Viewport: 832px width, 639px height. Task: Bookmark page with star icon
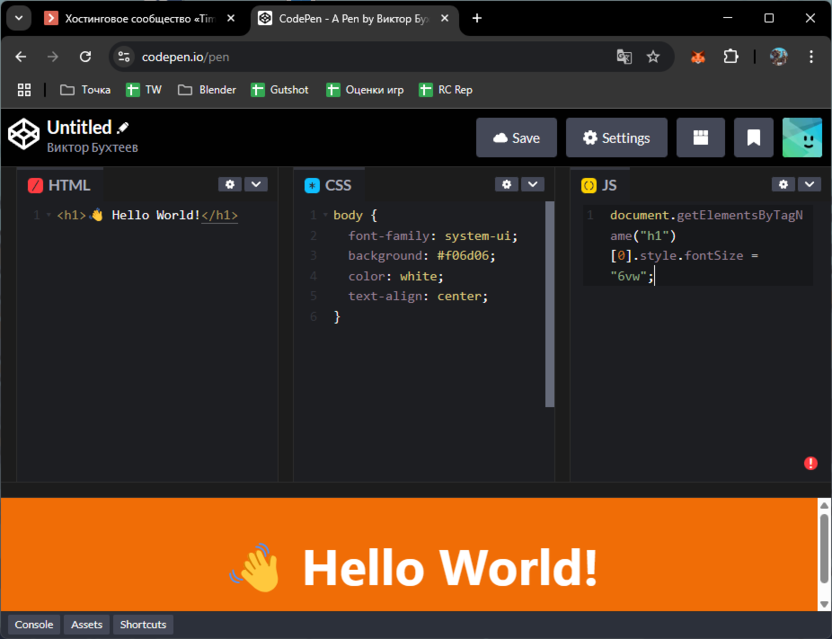click(x=653, y=57)
